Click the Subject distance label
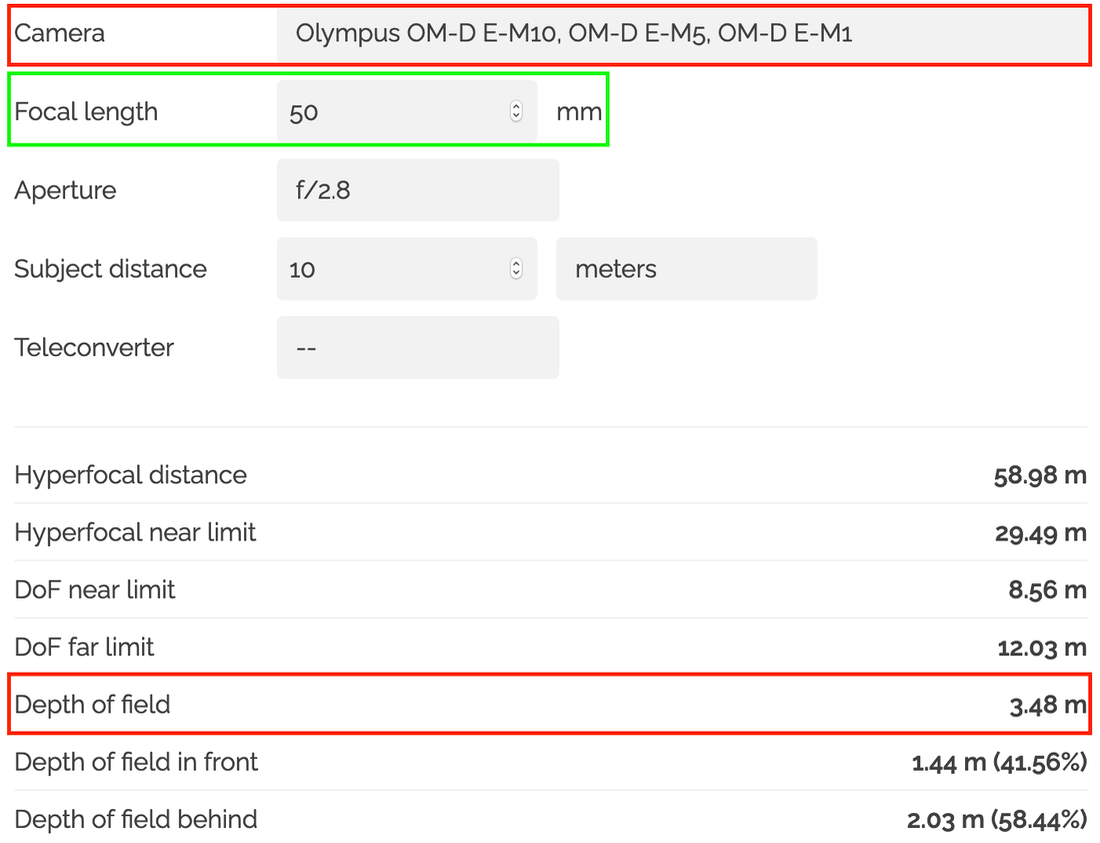 click(x=110, y=269)
